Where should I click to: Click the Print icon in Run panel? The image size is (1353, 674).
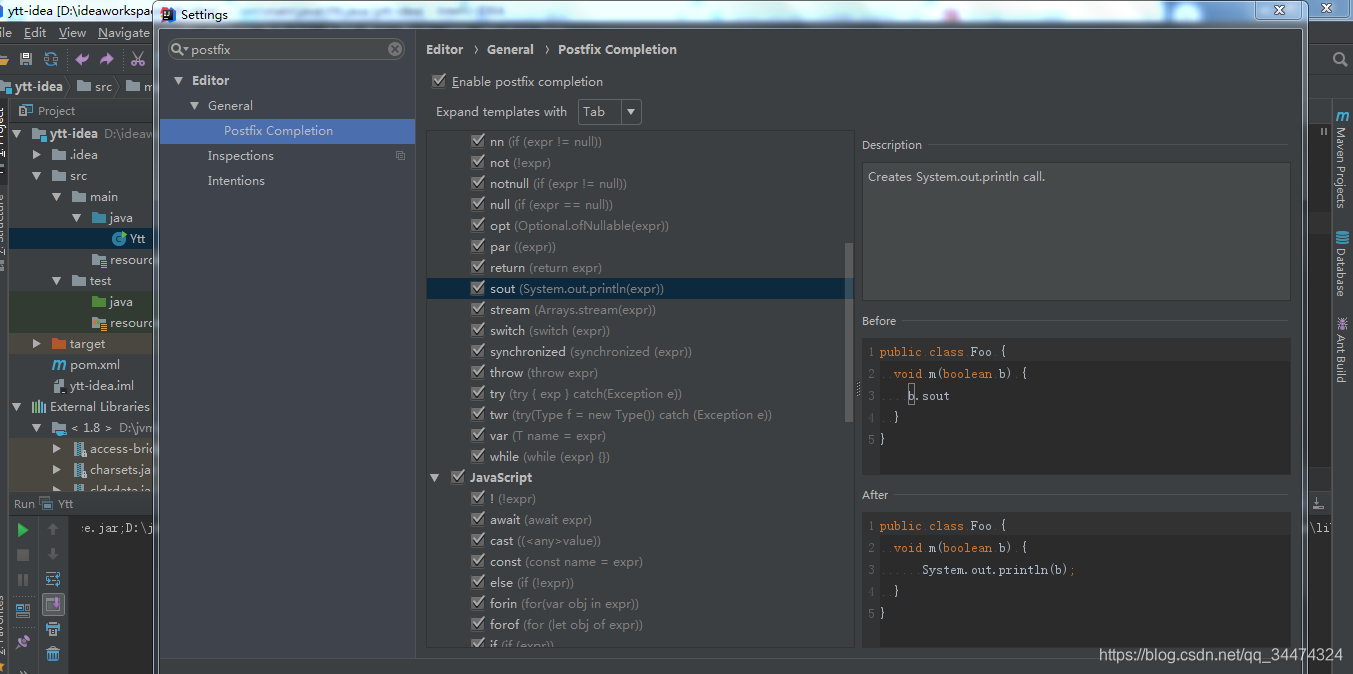click(x=53, y=629)
